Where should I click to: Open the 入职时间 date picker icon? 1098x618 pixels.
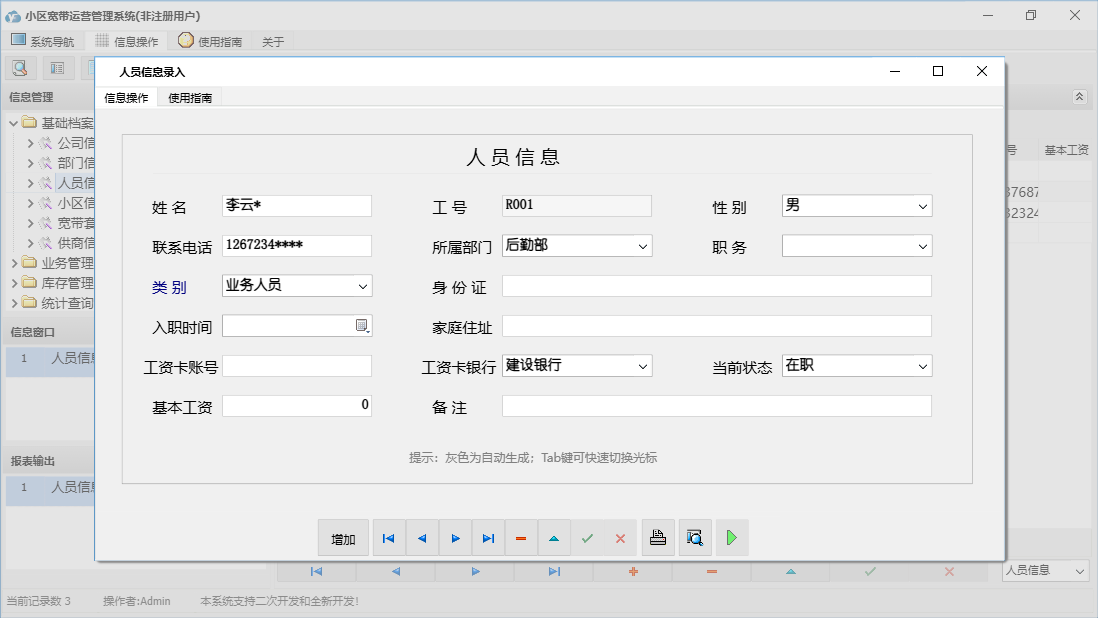coord(361,326)
